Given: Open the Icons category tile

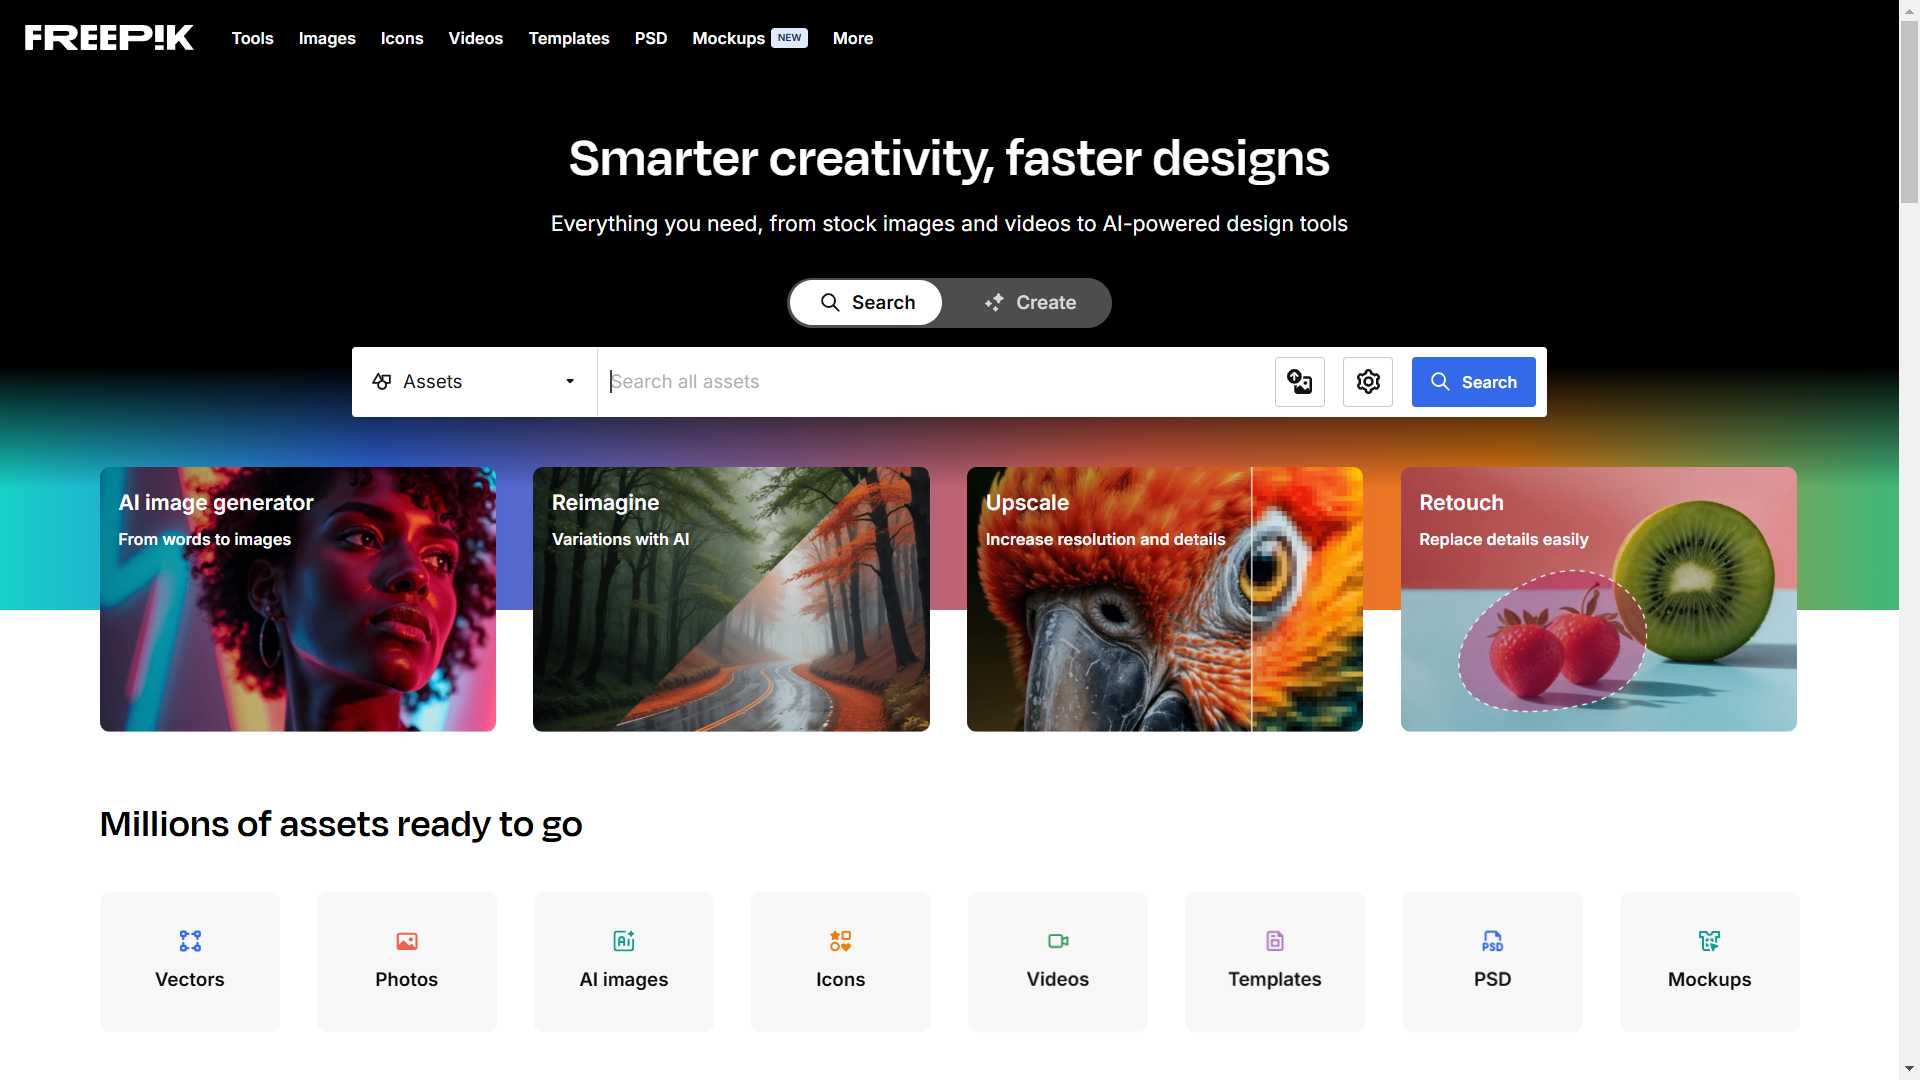Looking at the screenshot, I should pyautogui.click(x=841, y=962).
